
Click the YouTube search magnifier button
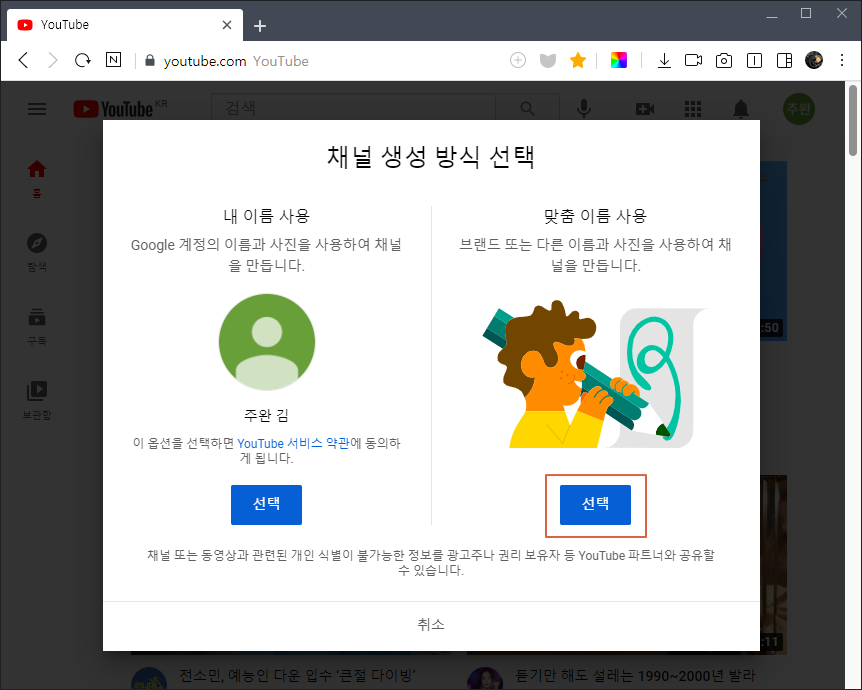(x=527, y=109)
